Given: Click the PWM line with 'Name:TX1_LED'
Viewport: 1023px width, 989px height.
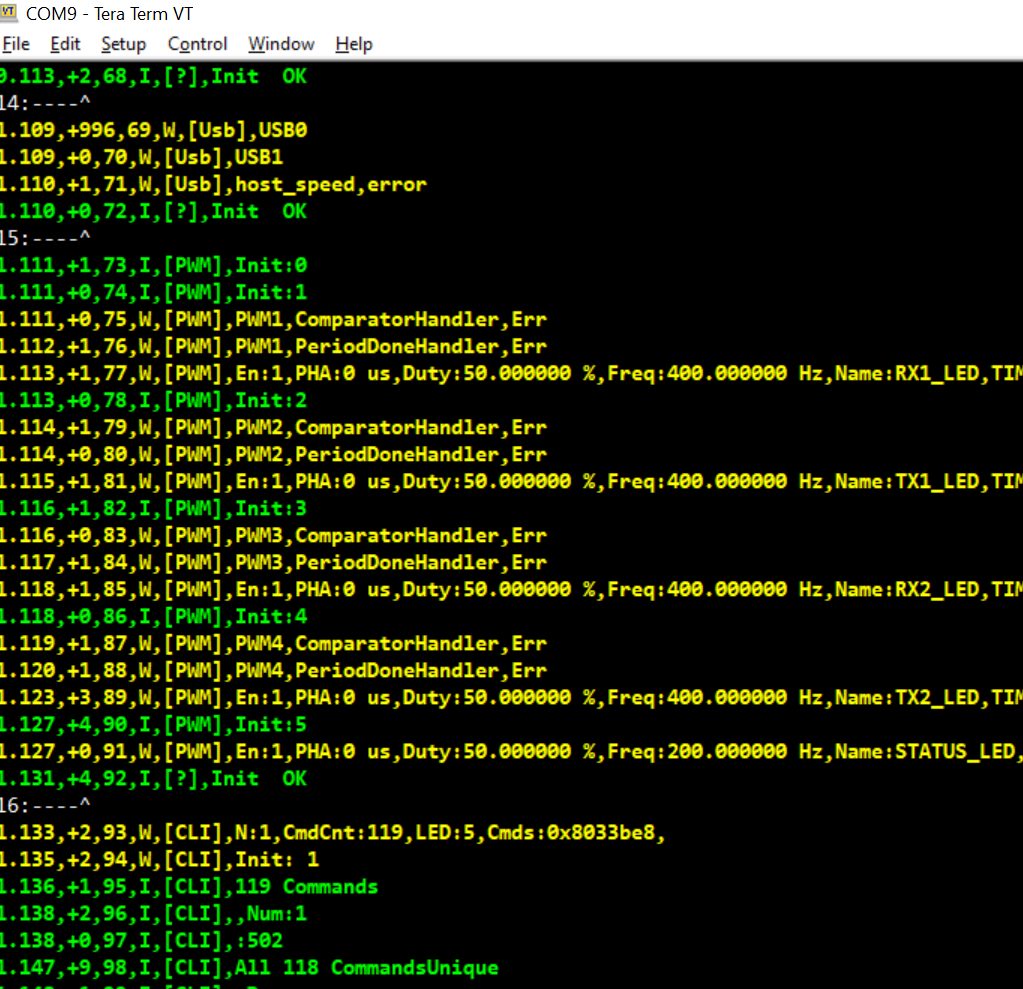Looking at the screenshot, I should [512, 481].
